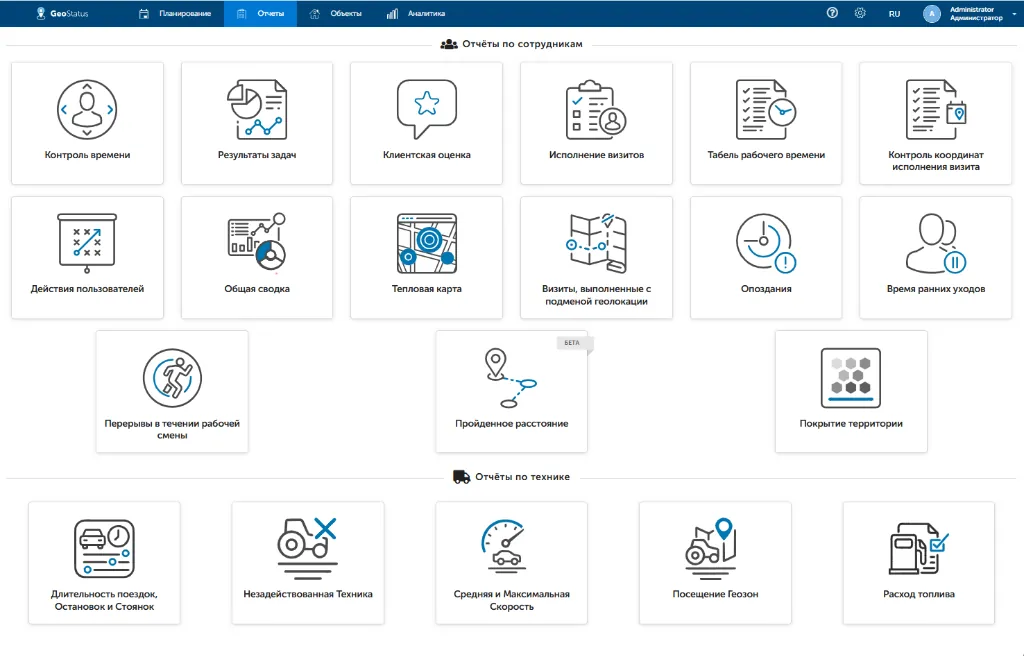Open the Результаты задач chart icon
Viewport: 1024px width, 656px height.
point(257,109)
